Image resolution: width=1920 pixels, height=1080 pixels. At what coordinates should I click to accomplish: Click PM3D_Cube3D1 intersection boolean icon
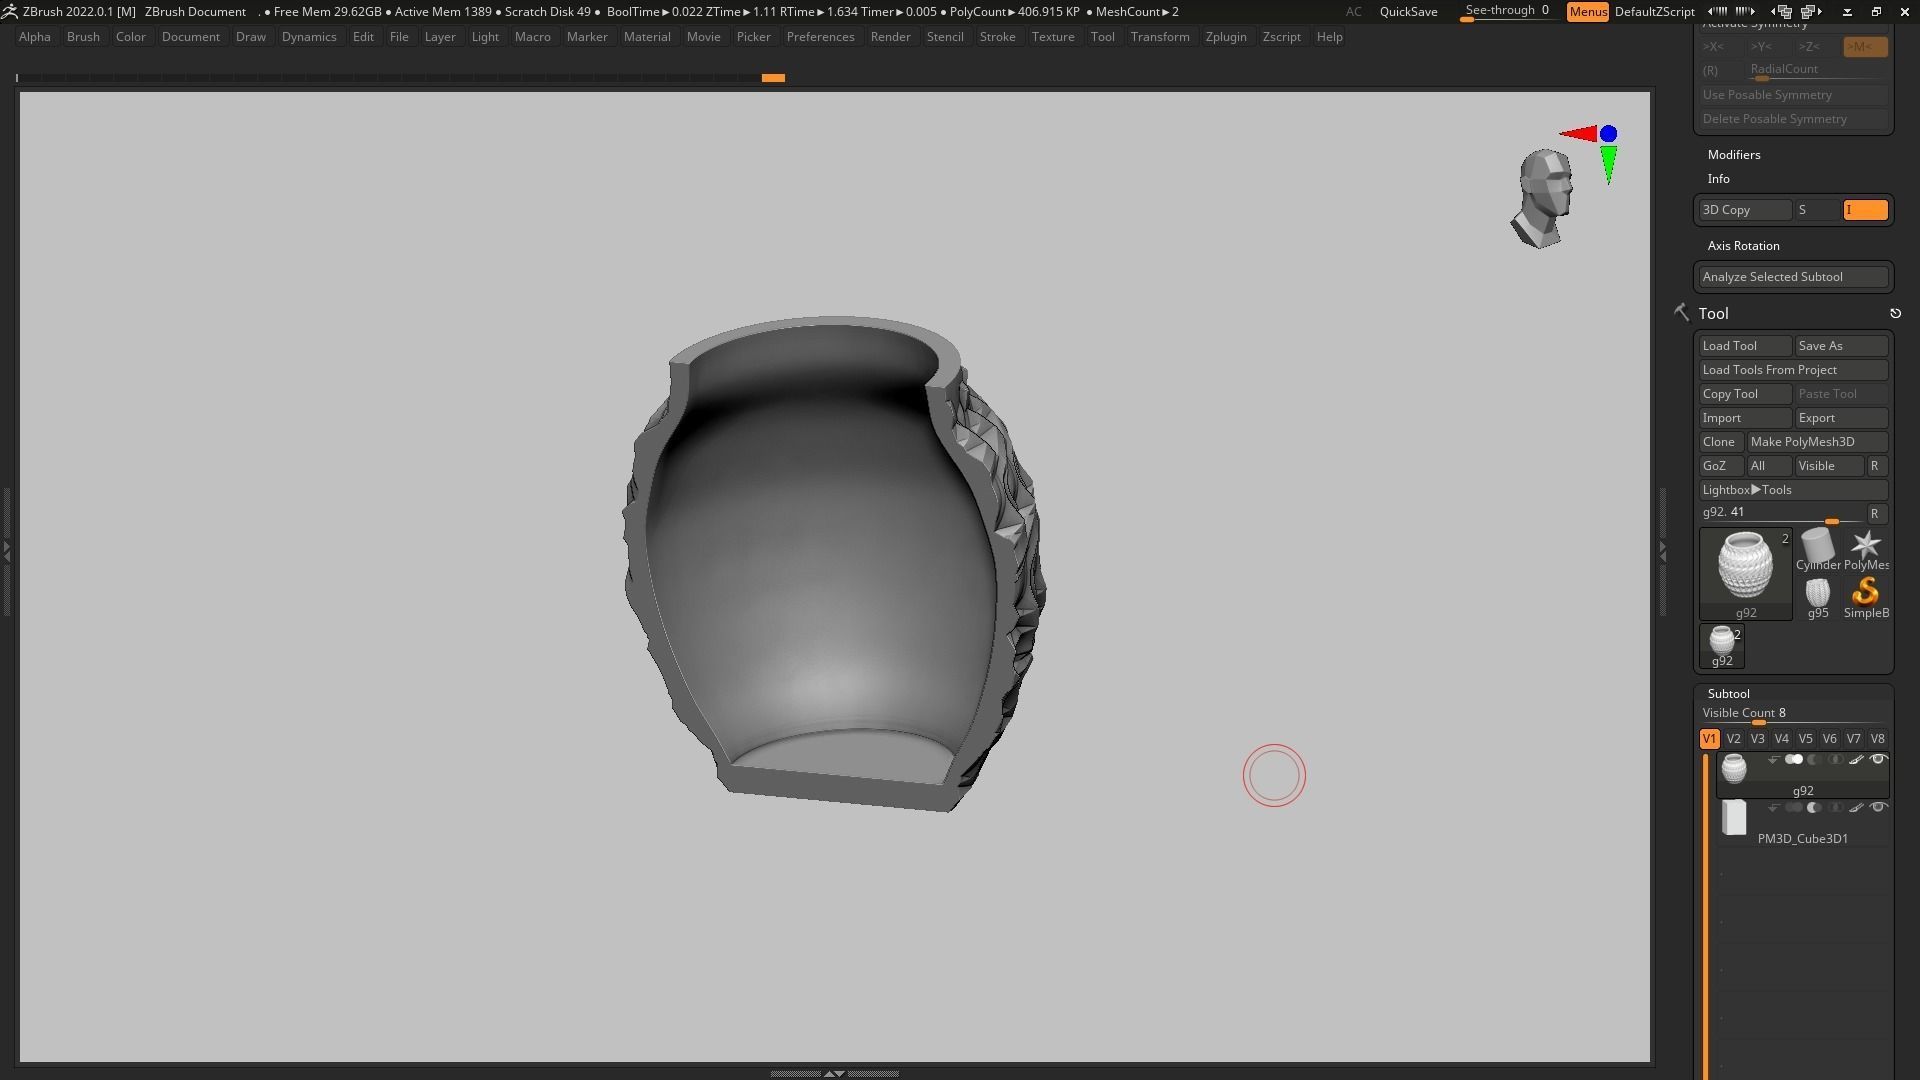[x=1835, y=808]
